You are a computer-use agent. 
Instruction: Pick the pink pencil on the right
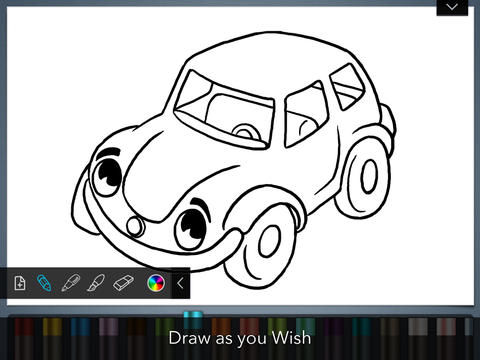point(446,338)
